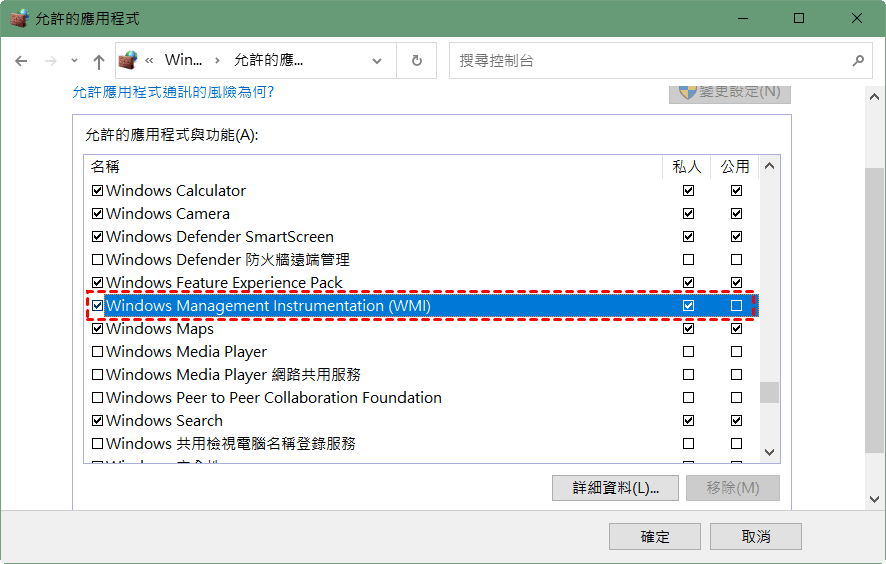Uncheck the Windows Calculator checkbox

pos(97,190)
